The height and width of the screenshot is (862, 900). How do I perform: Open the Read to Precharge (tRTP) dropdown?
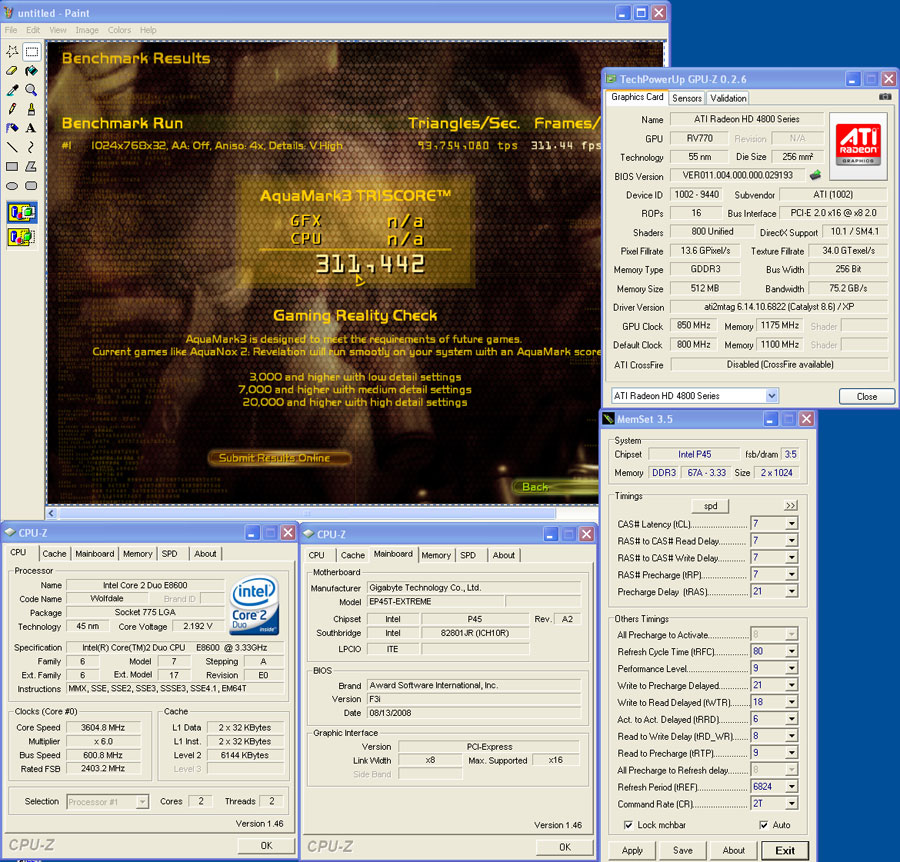792,752
